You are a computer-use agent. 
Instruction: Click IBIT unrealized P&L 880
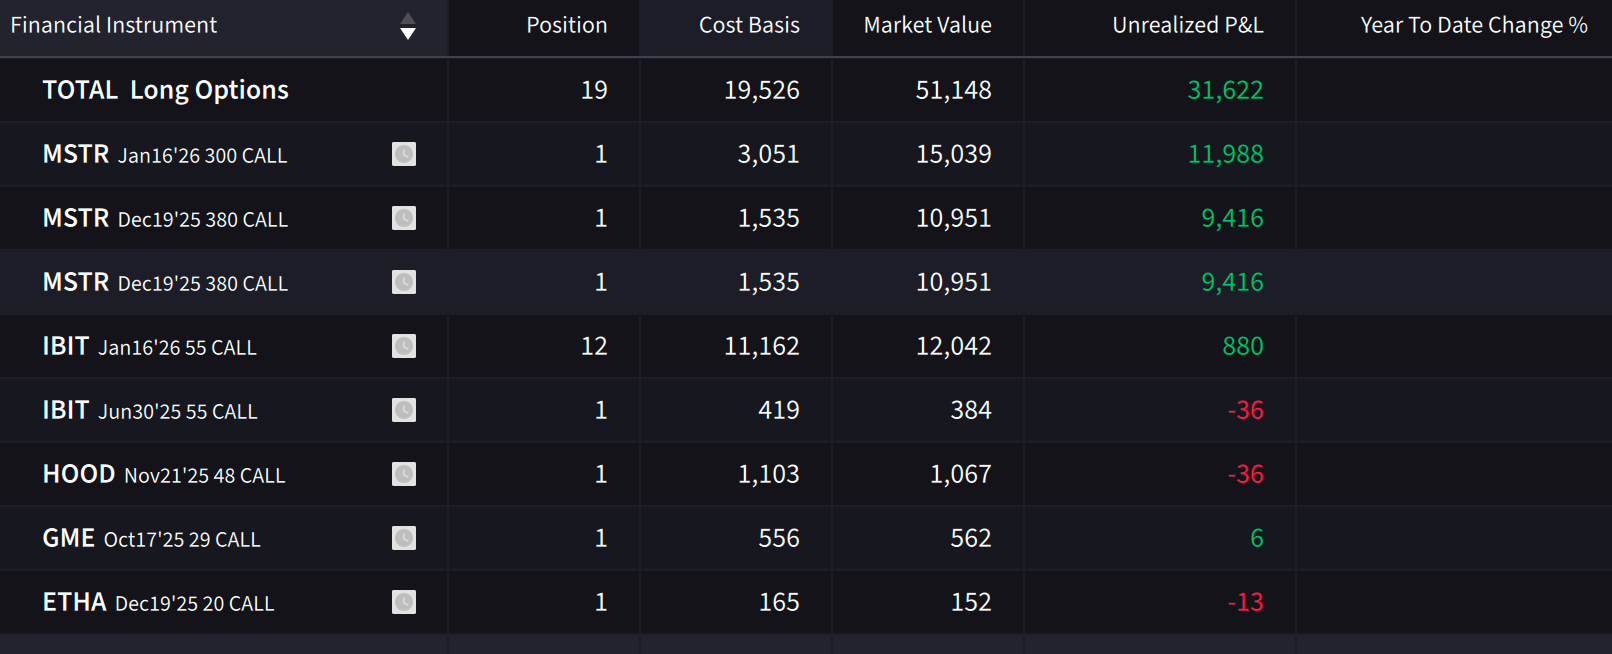point(1243,346)
